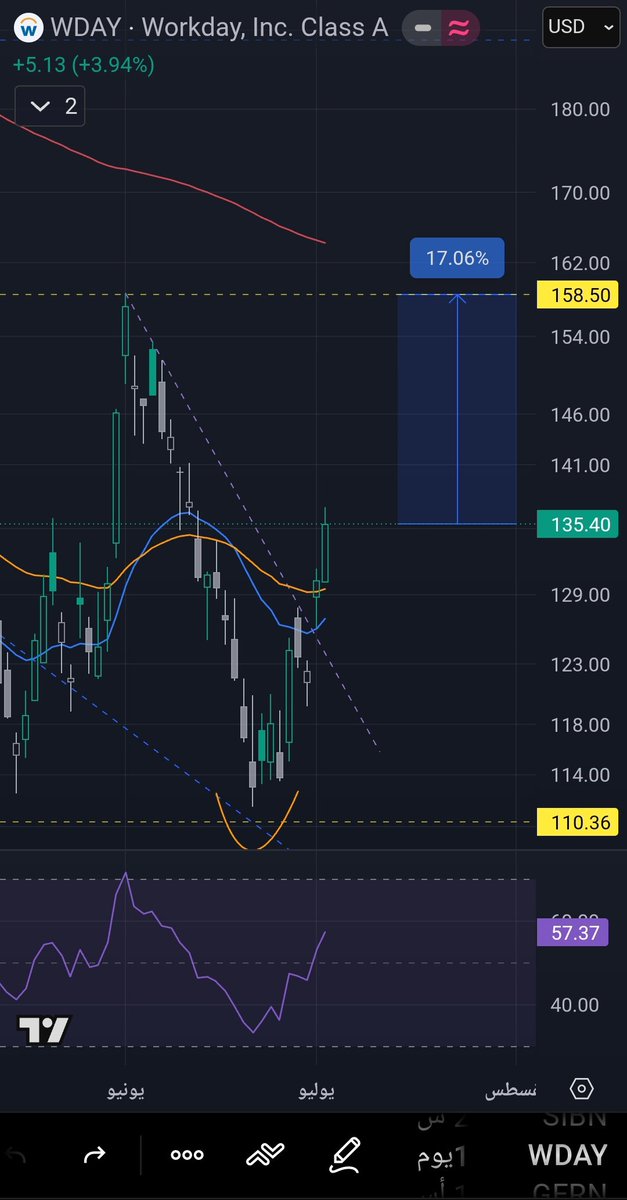Open the WDAY symbol picker
Viewport: 627px width, 1200px height.
(567, 1155)
